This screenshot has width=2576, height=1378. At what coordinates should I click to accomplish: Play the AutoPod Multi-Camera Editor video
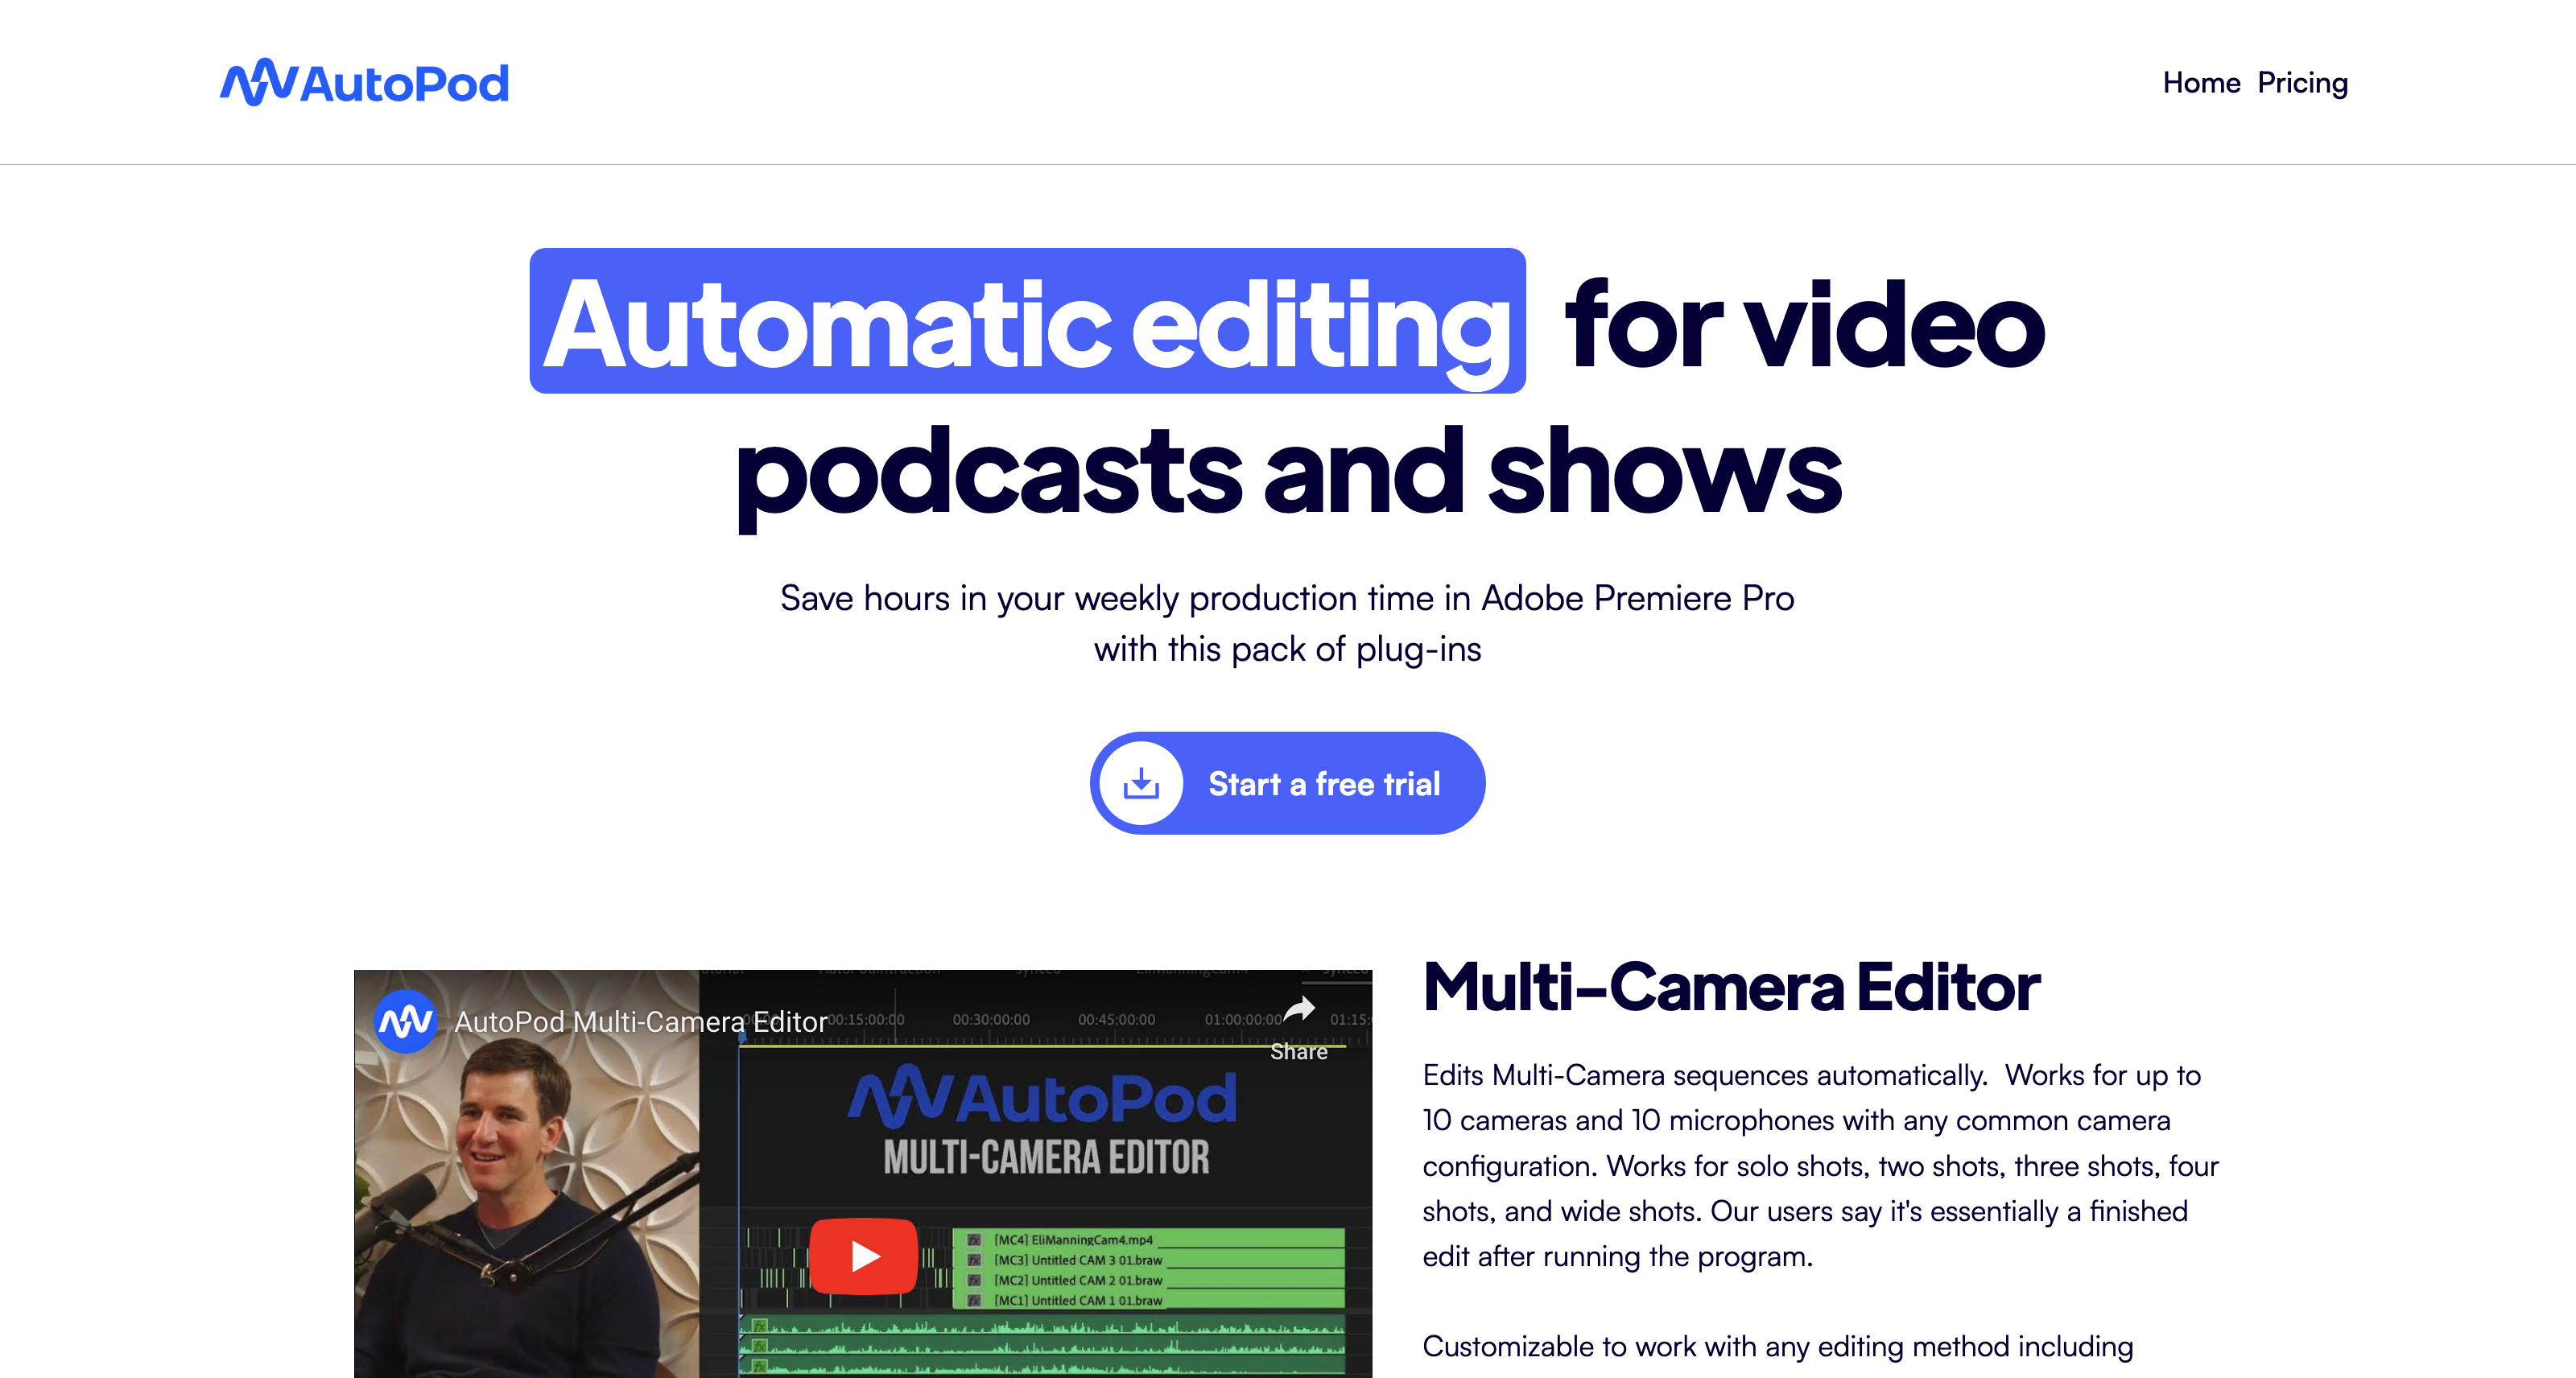click(863, 1256)
